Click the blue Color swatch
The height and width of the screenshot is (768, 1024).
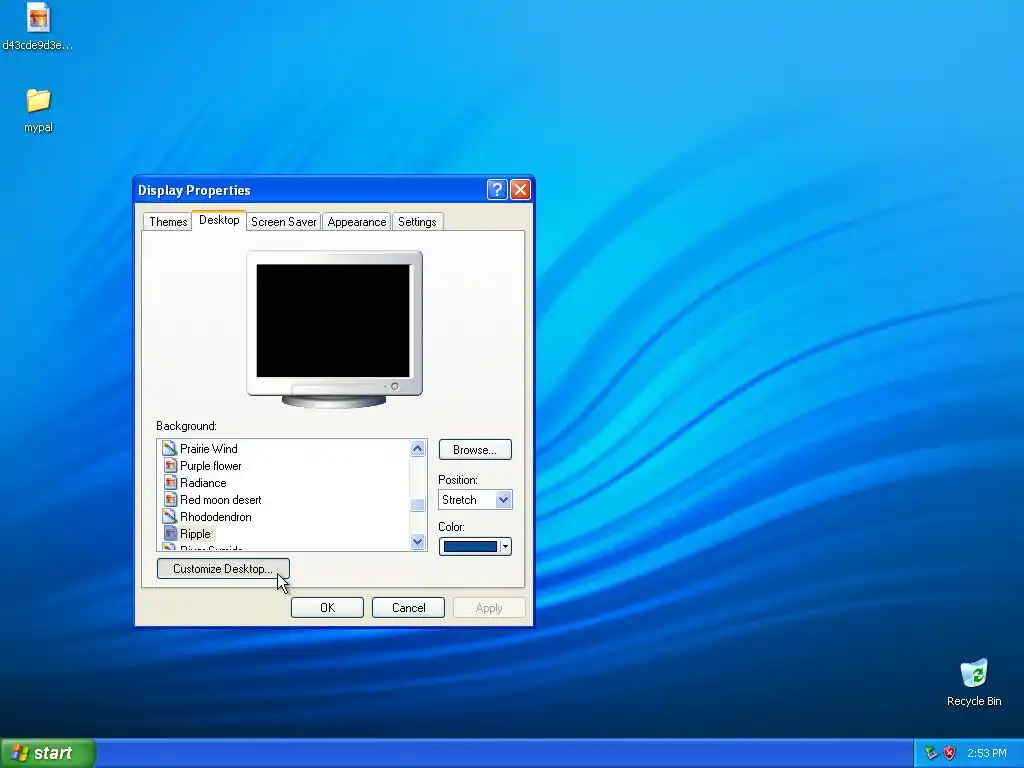coord(470,547)
